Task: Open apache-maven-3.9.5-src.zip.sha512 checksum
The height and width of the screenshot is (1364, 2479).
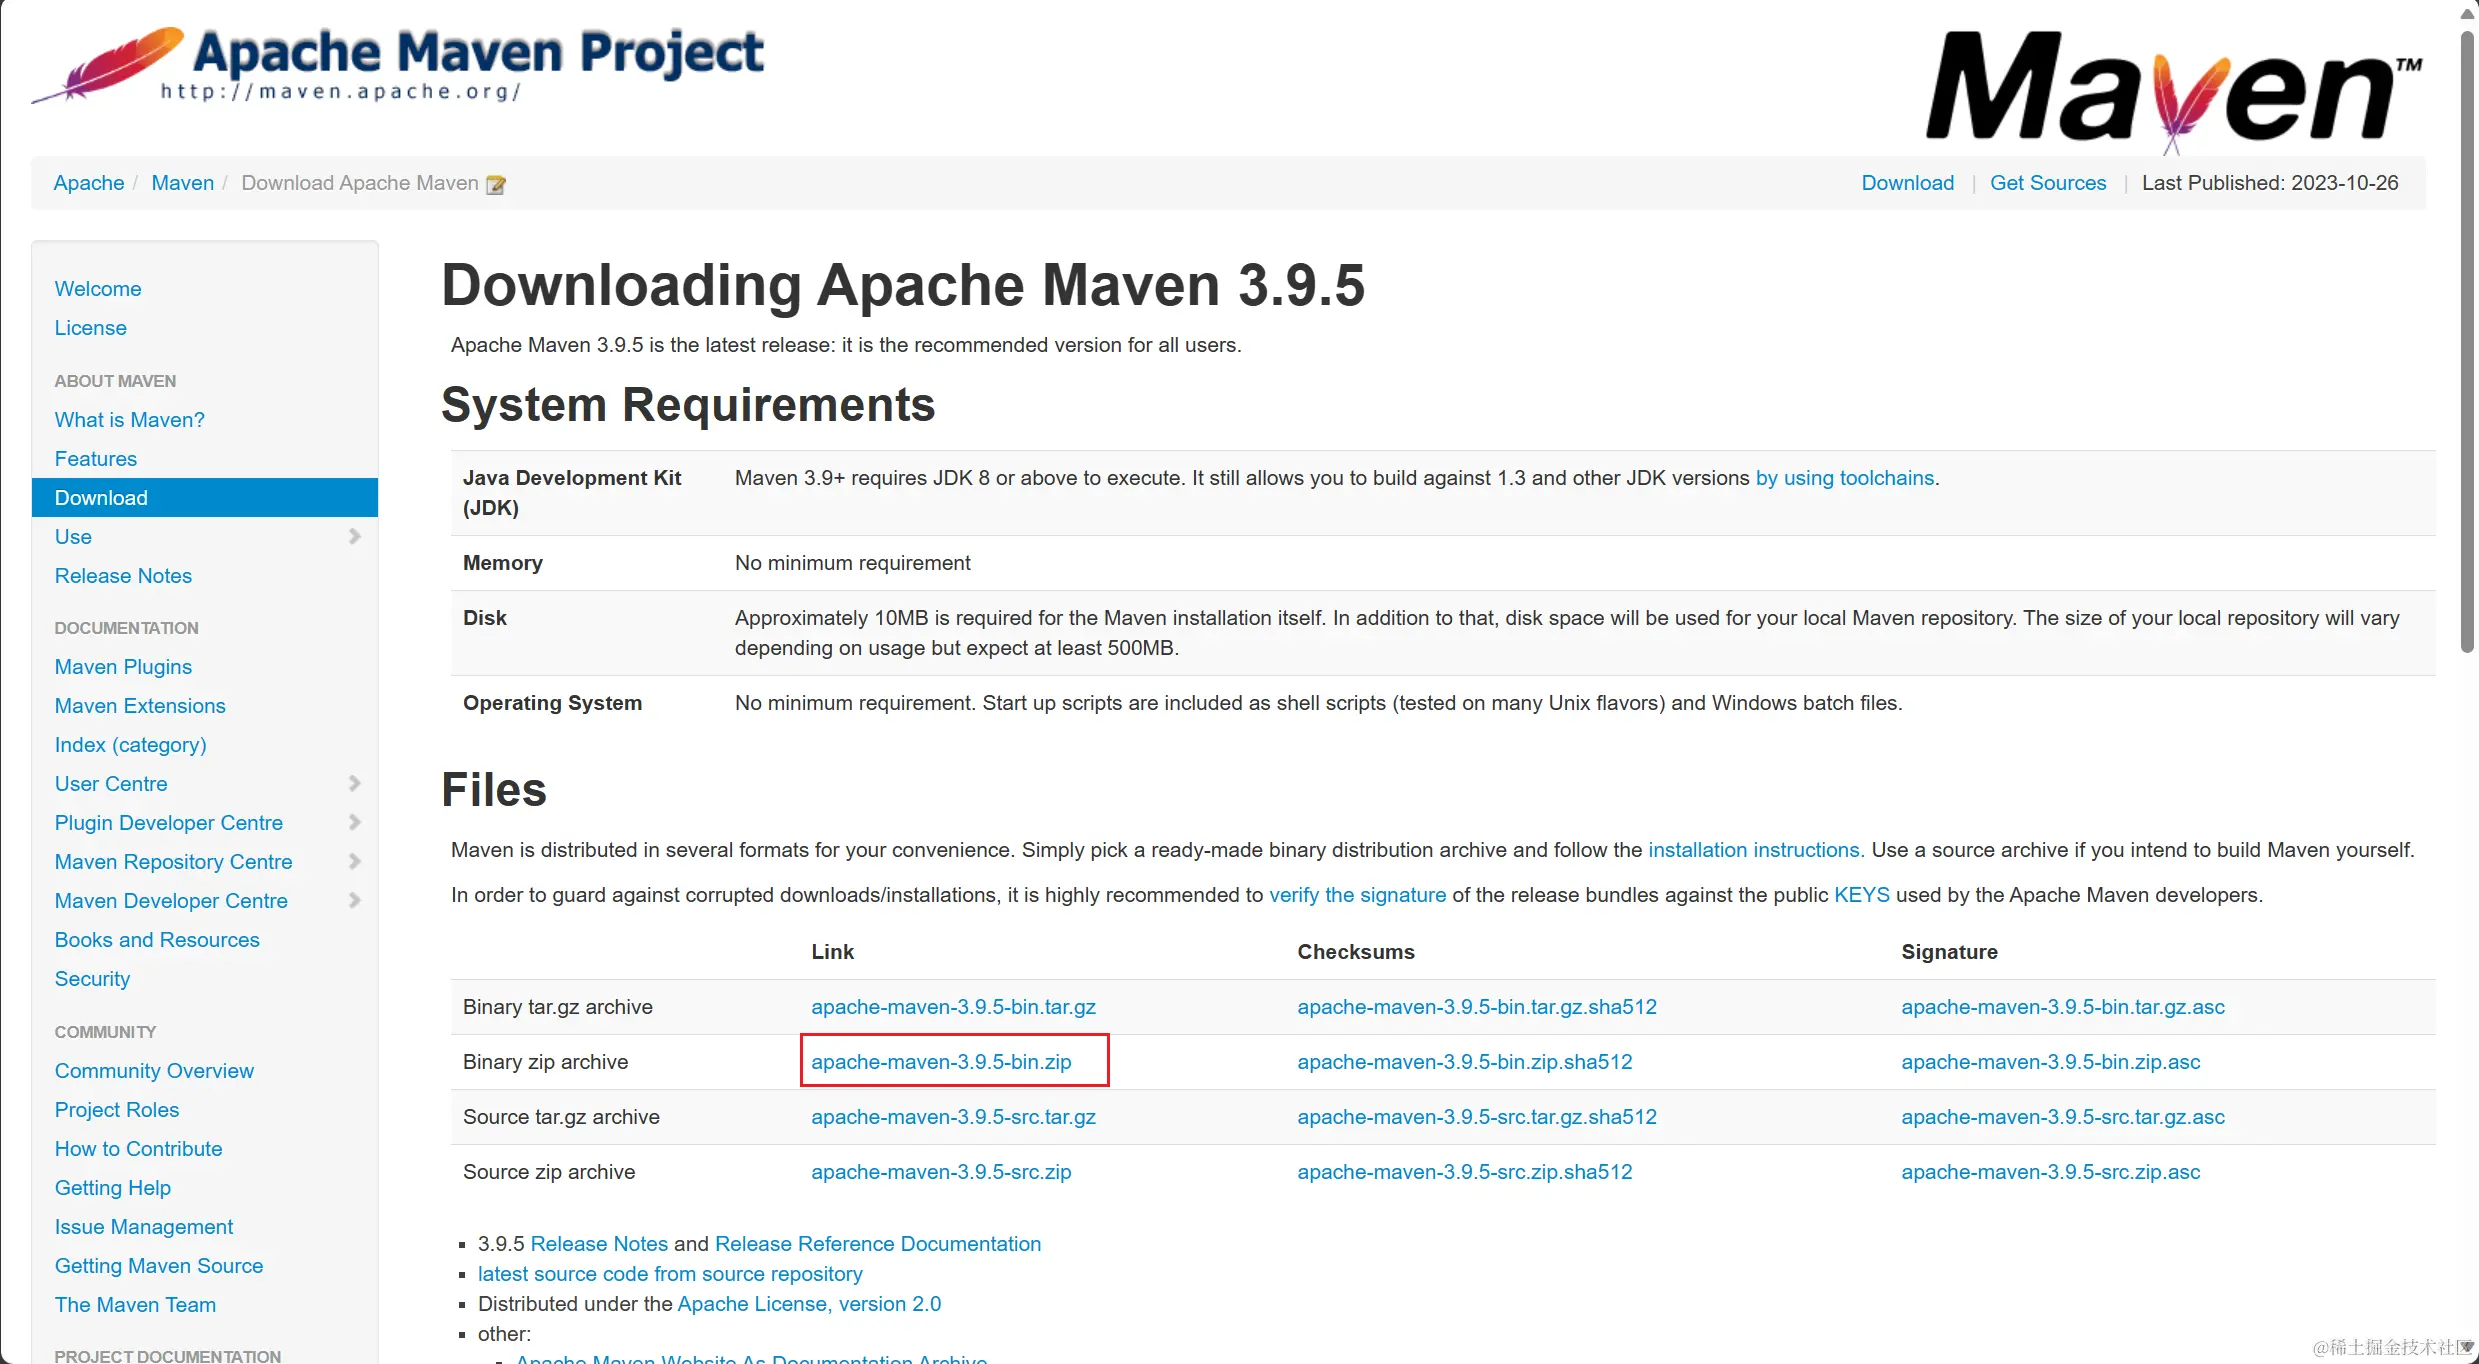Action: click(1464, 1172)
